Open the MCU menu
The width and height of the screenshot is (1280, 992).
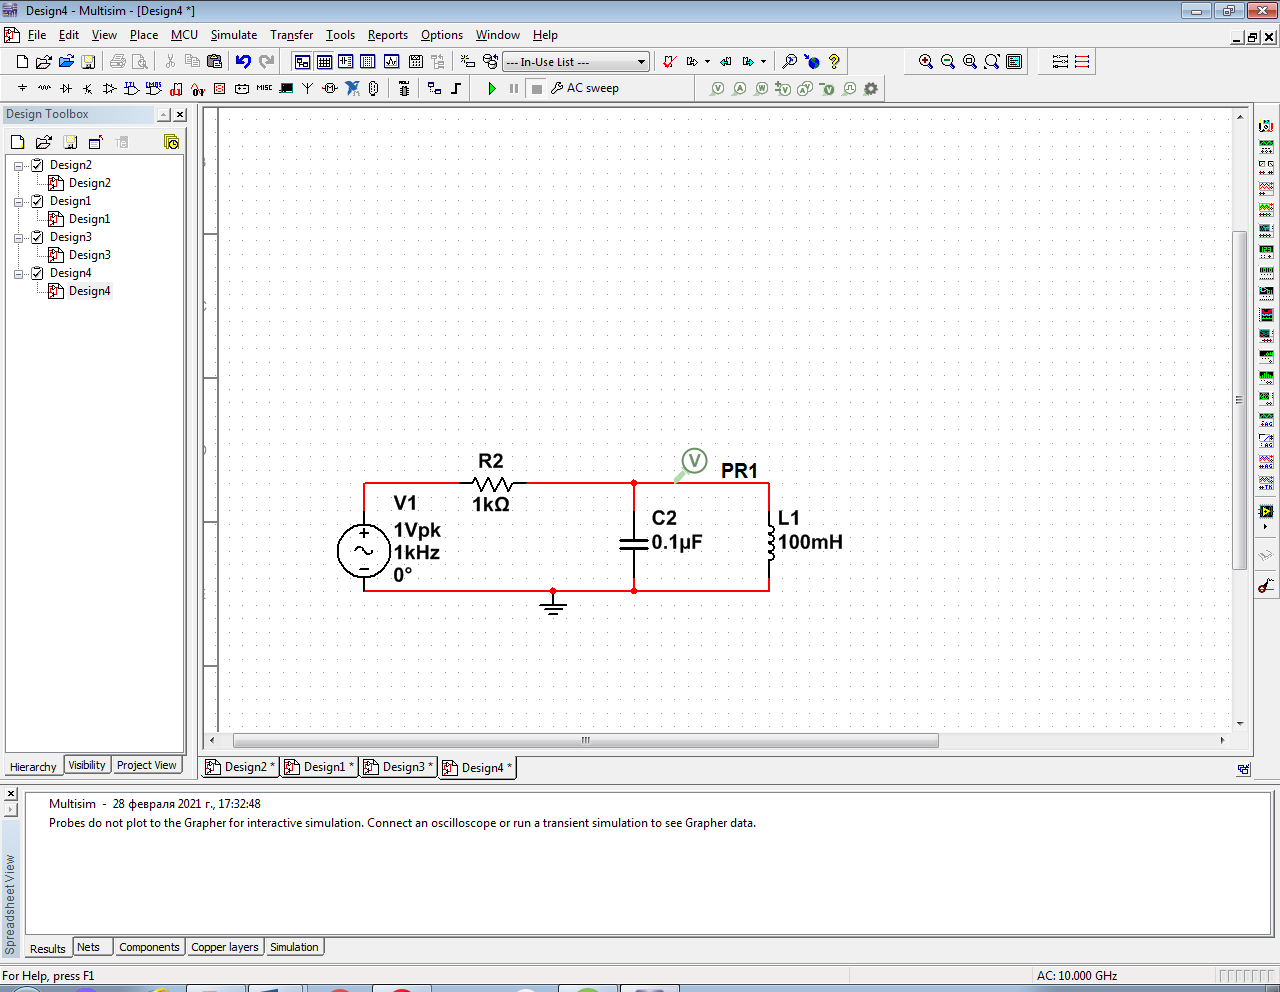(x=184, y=35)
